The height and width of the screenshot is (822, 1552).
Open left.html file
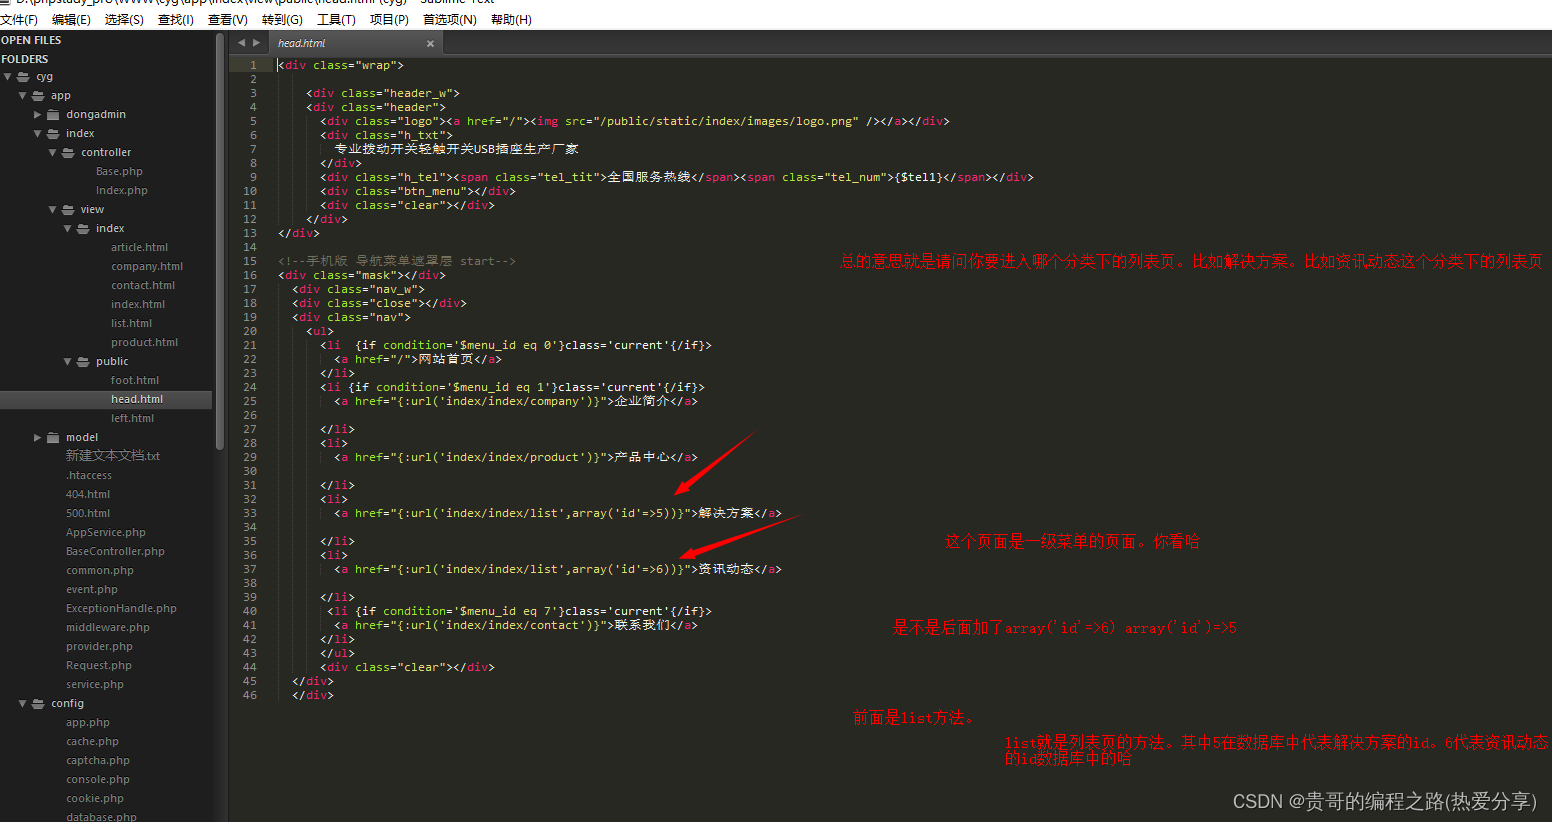[x=132, y=419]
